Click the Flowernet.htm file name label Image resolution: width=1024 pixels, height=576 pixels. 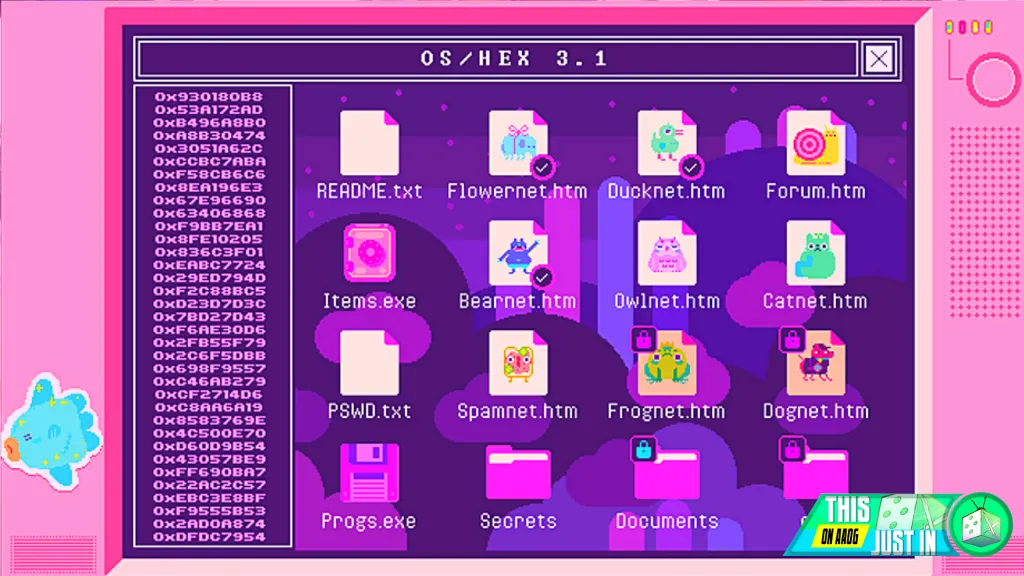pyautogui.click(x=517, y=191)
